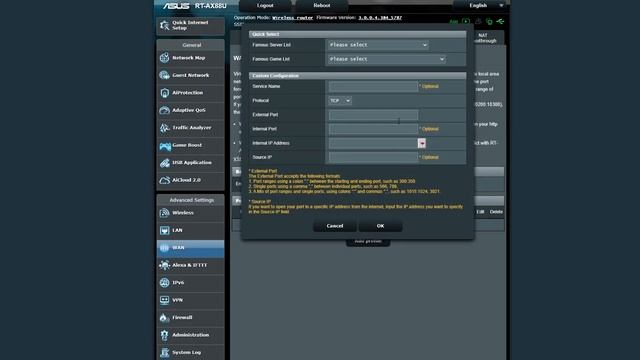Open LAN settings icon
640x360 pixels.
click(164, 231)
